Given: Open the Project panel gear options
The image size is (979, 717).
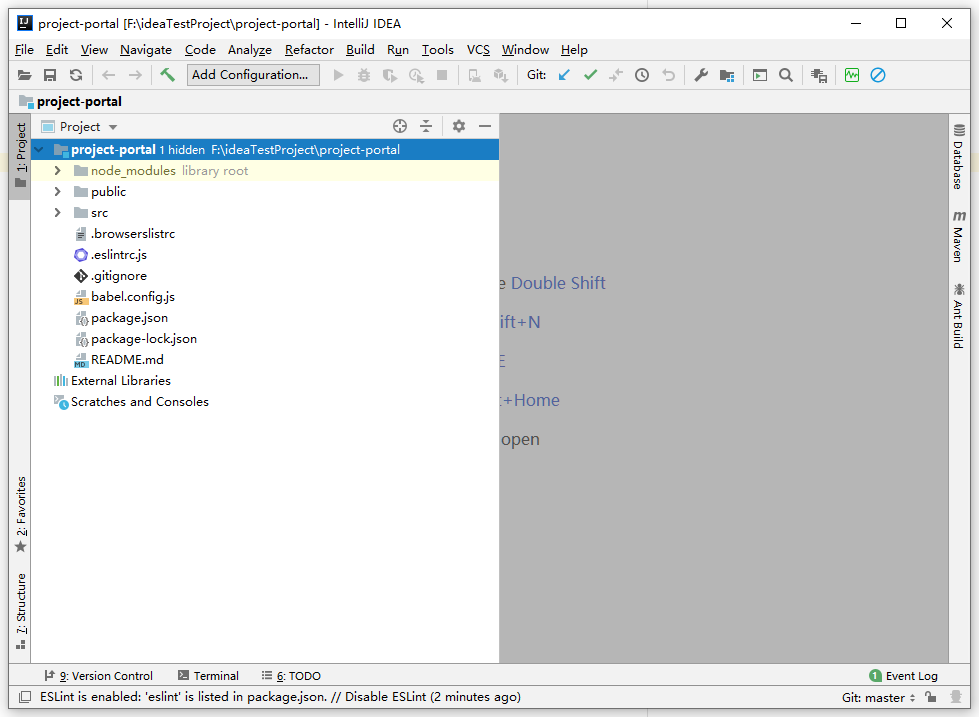Looking at the screenshot, I should 459,126.
